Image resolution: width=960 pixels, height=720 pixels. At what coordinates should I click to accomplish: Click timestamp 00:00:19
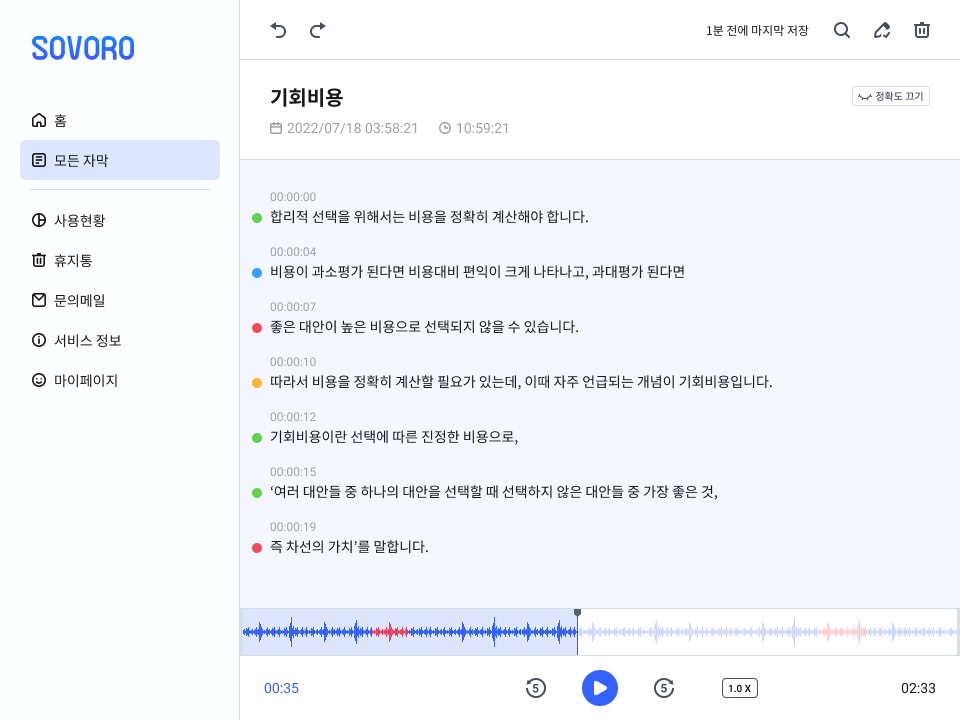coord(293,527)
